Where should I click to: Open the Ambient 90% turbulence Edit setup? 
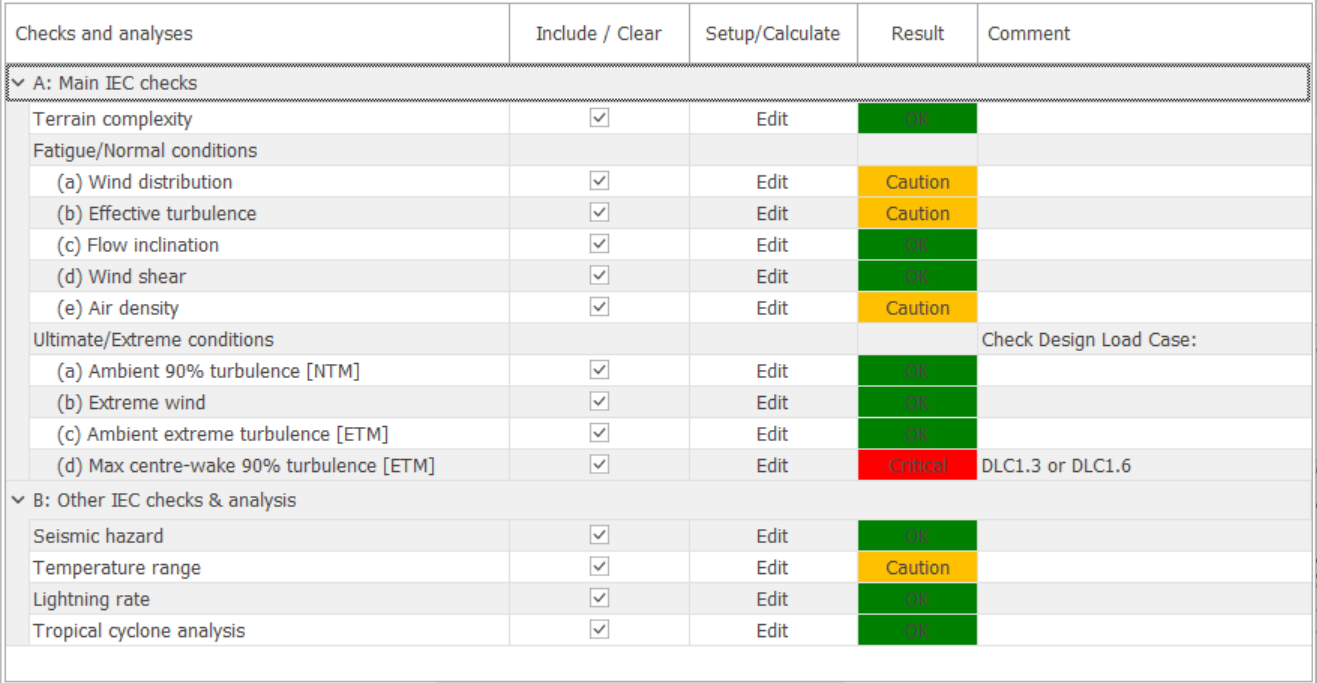click(771, 371)
